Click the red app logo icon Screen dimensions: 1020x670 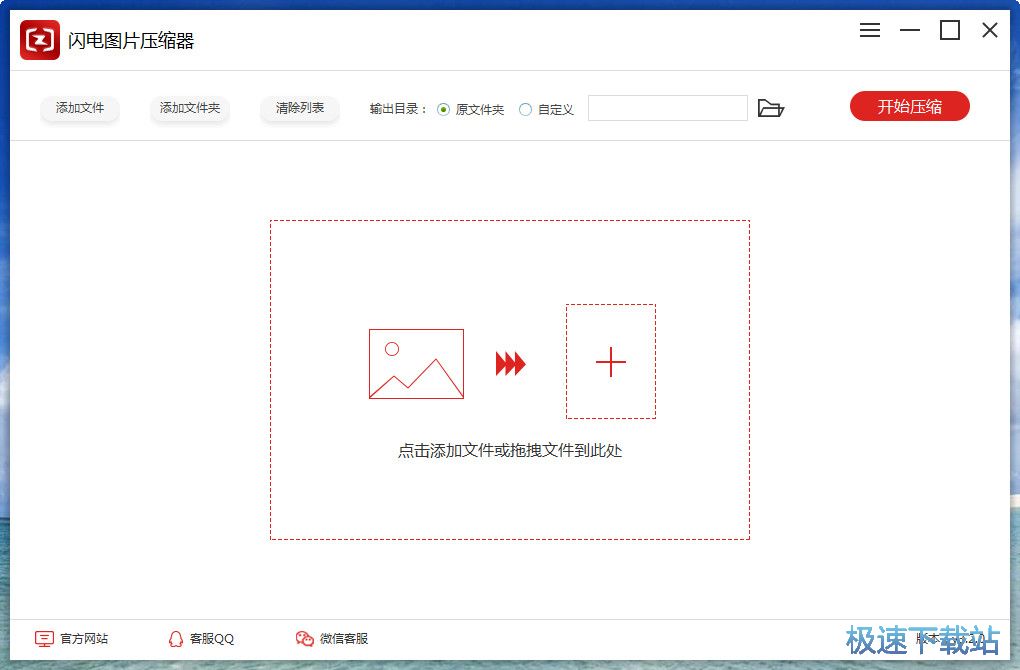[40, 40]
